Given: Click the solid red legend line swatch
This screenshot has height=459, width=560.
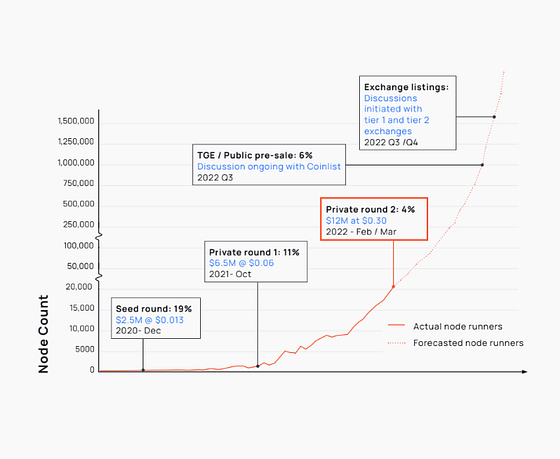Looking at the screenshot, I should point(396,325).
